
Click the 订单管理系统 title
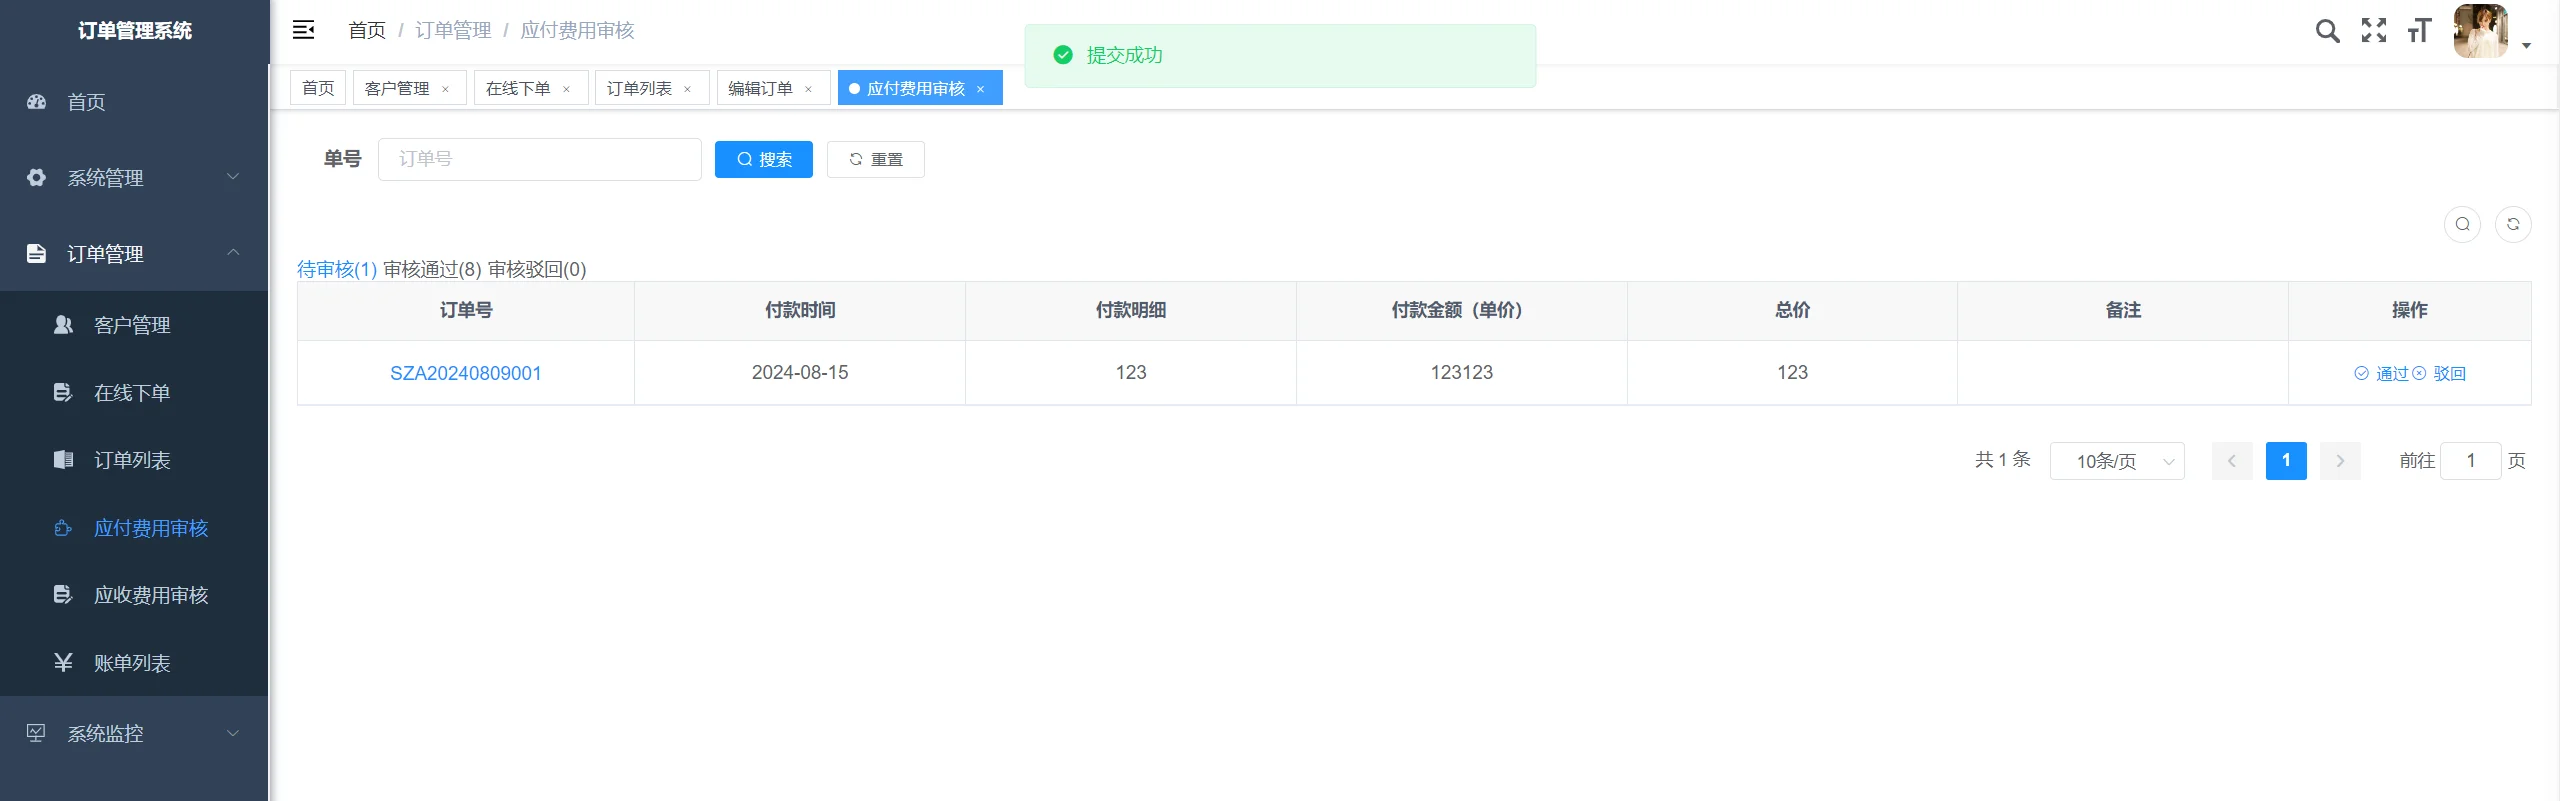point(135,31)
